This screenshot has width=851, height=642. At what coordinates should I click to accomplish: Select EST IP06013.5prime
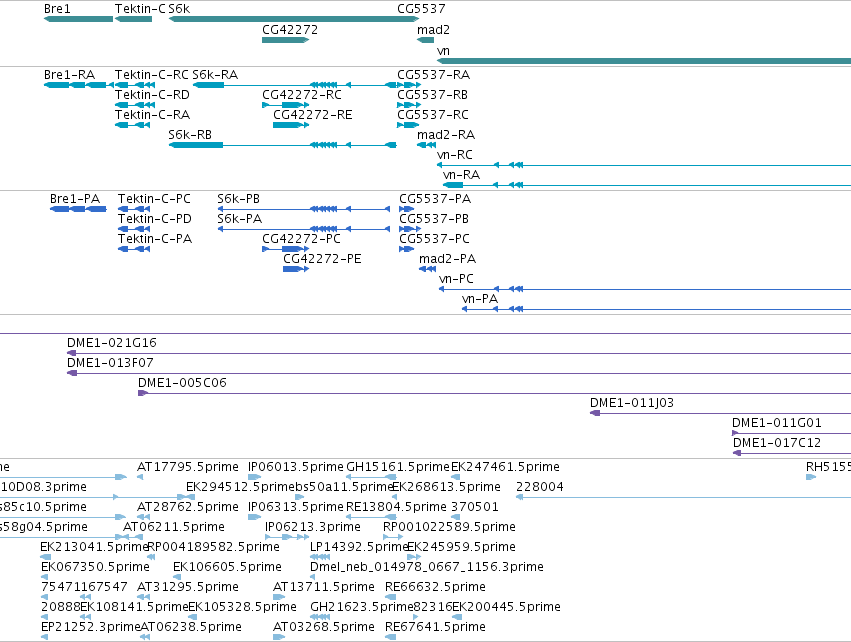pos(296,467)
